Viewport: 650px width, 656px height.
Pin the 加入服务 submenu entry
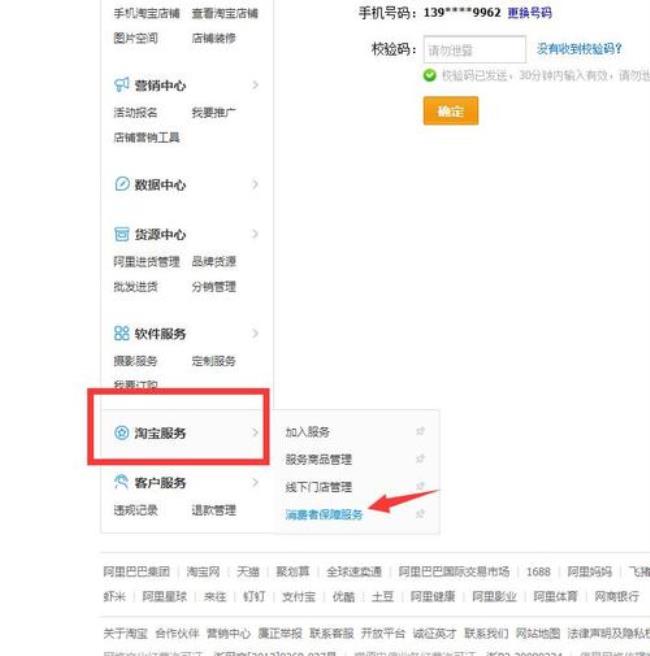pyautogui.click(x=420, y=431)
